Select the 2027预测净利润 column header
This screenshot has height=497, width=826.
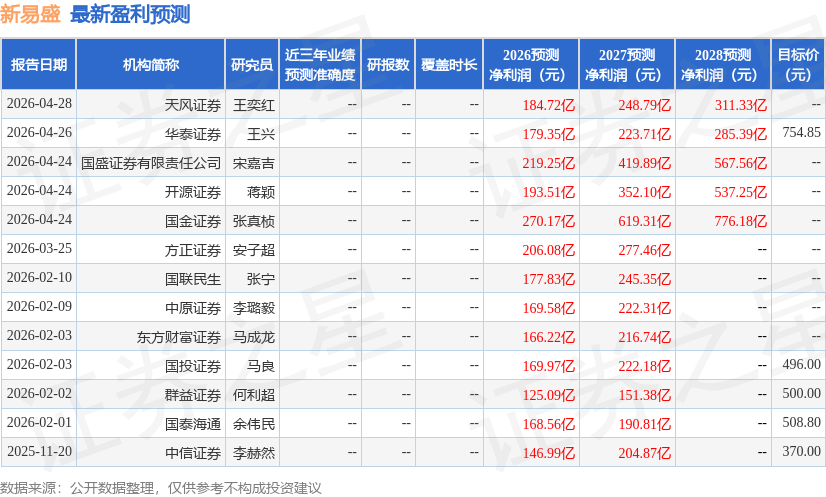(627, 64)
